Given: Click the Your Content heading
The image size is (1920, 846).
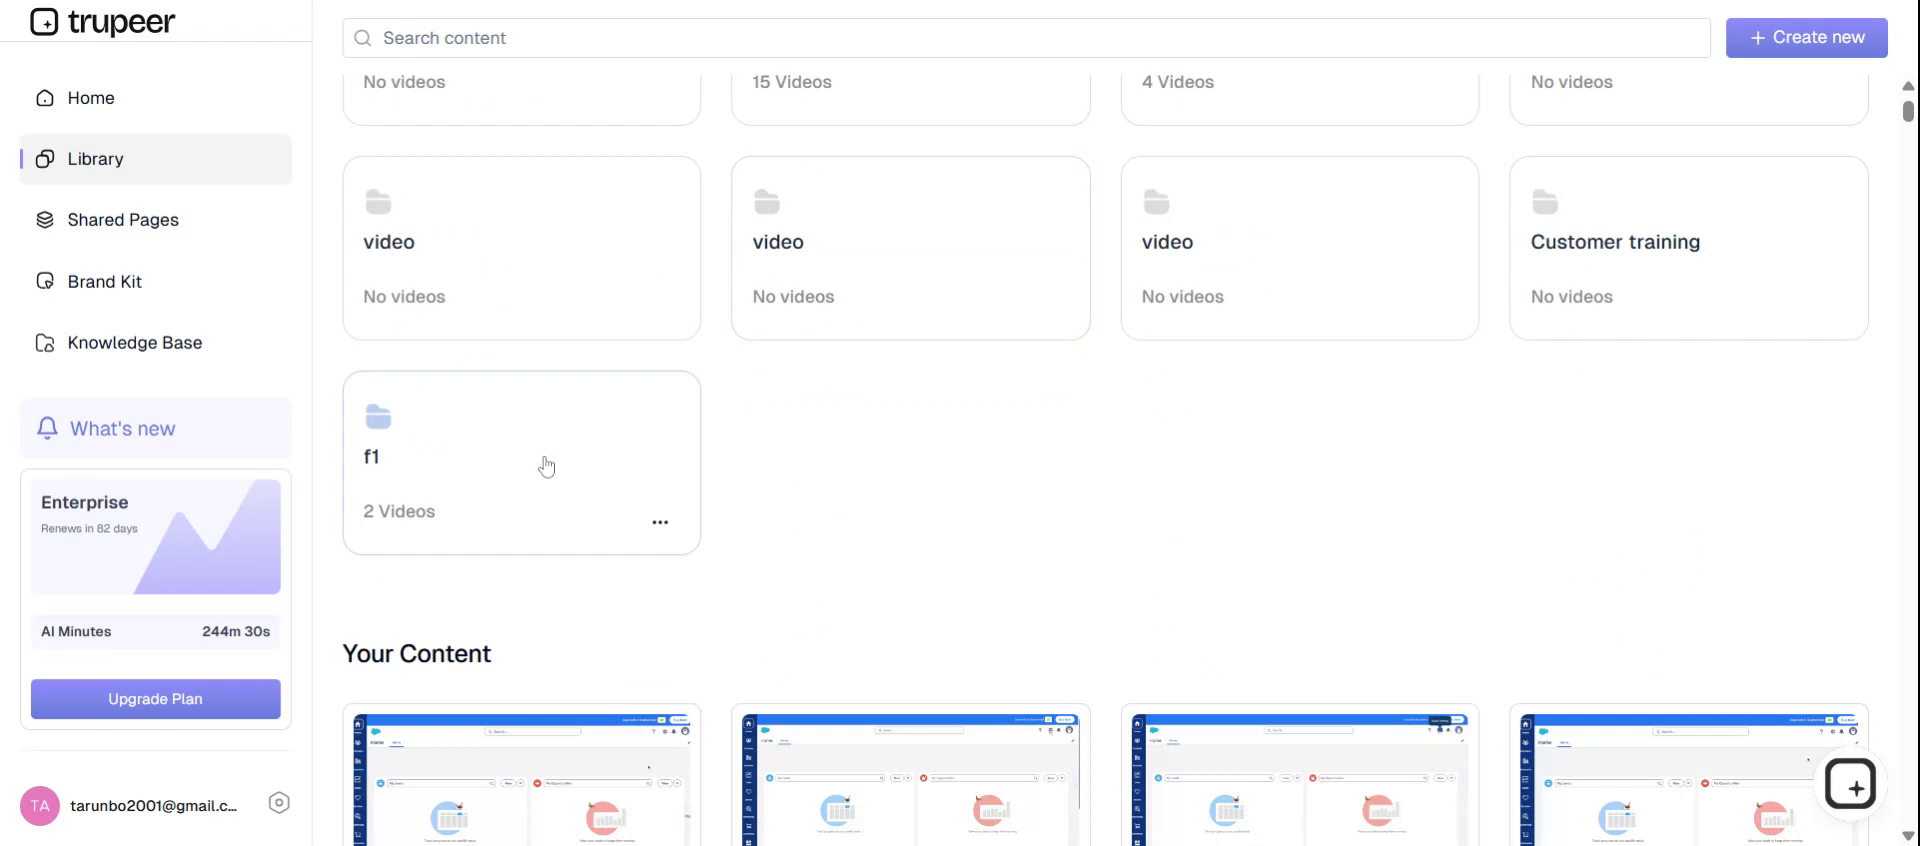Looking at the screenshot, I should [x=416, y=654].
